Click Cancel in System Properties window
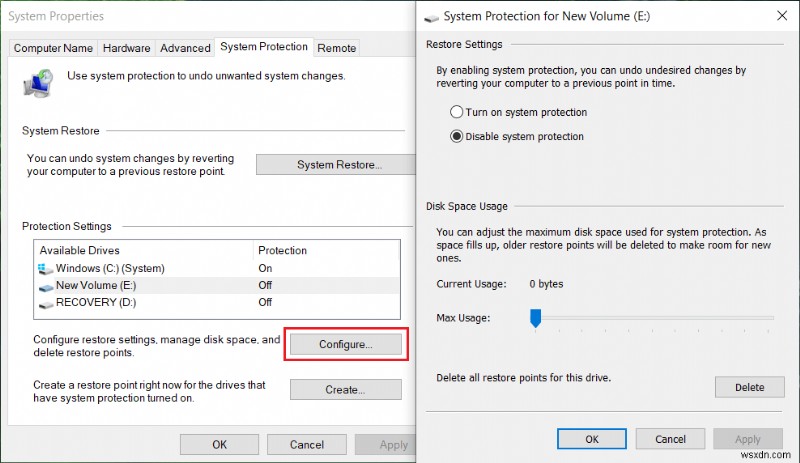The height and width of the screenshot is (463, 800). pyautogui.click(x=306, y=445)
